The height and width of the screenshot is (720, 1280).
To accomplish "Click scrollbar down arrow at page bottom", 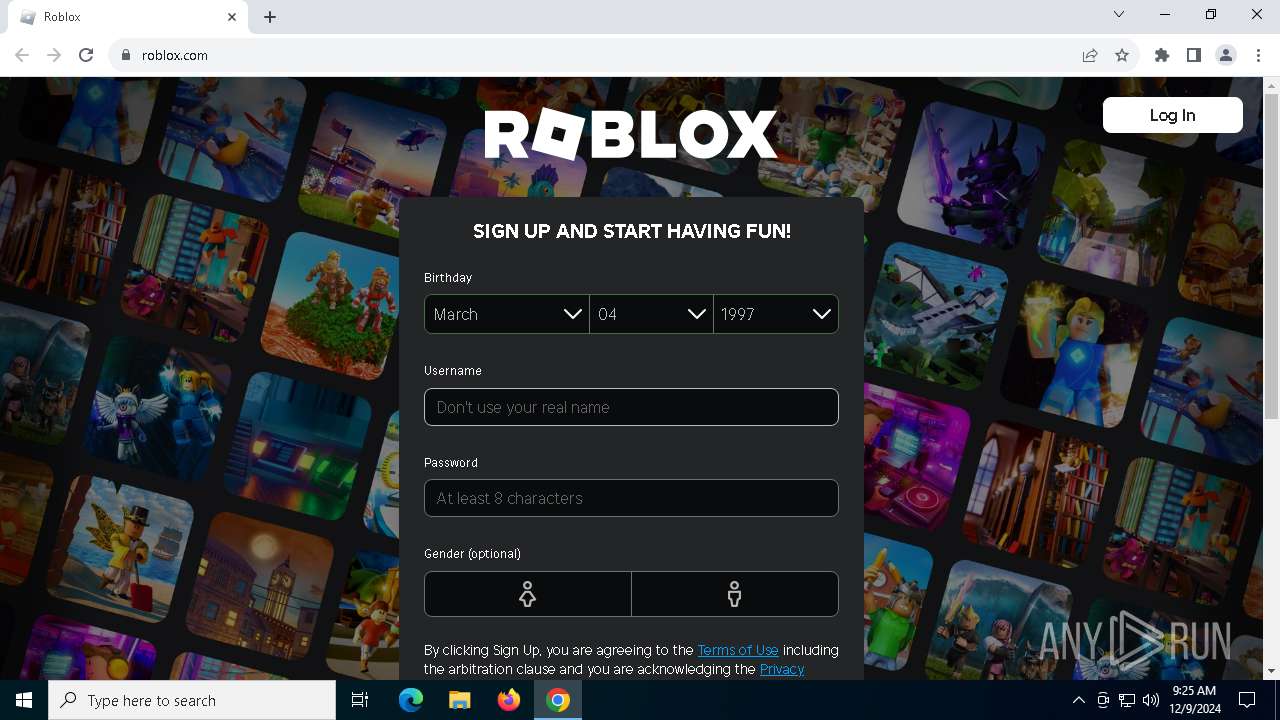I will pyautogui.click(x=1271, y=671).
